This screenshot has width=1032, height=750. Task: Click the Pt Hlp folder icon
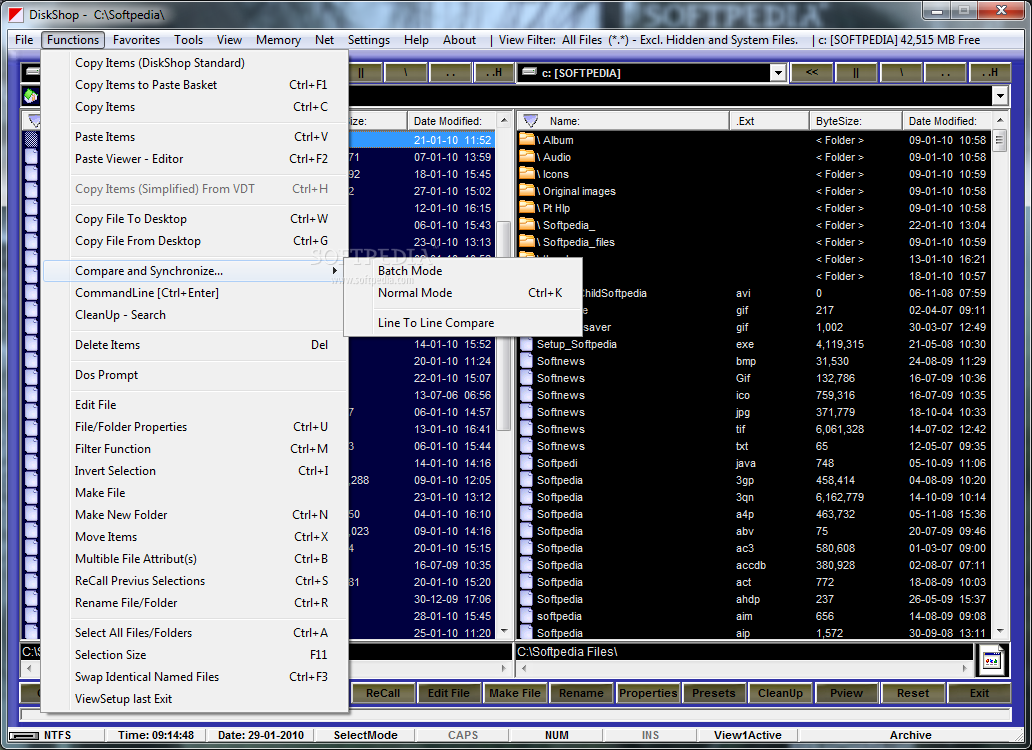(527, 207)
